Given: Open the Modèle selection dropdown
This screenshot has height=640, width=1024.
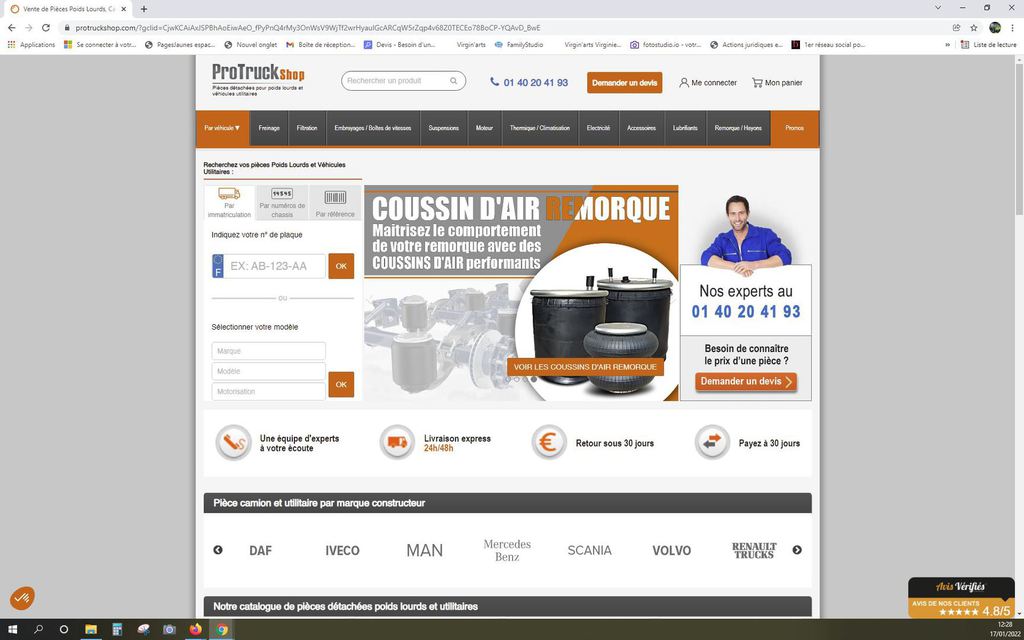Looking at the screenshot, I should coord(268,371).
